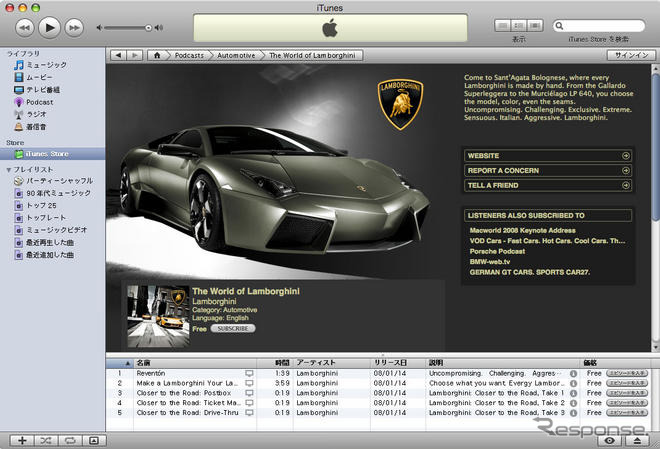Toggle shuffle at bottom bar
The width and height of the screenshot is (660, 449).
(46, 440)
